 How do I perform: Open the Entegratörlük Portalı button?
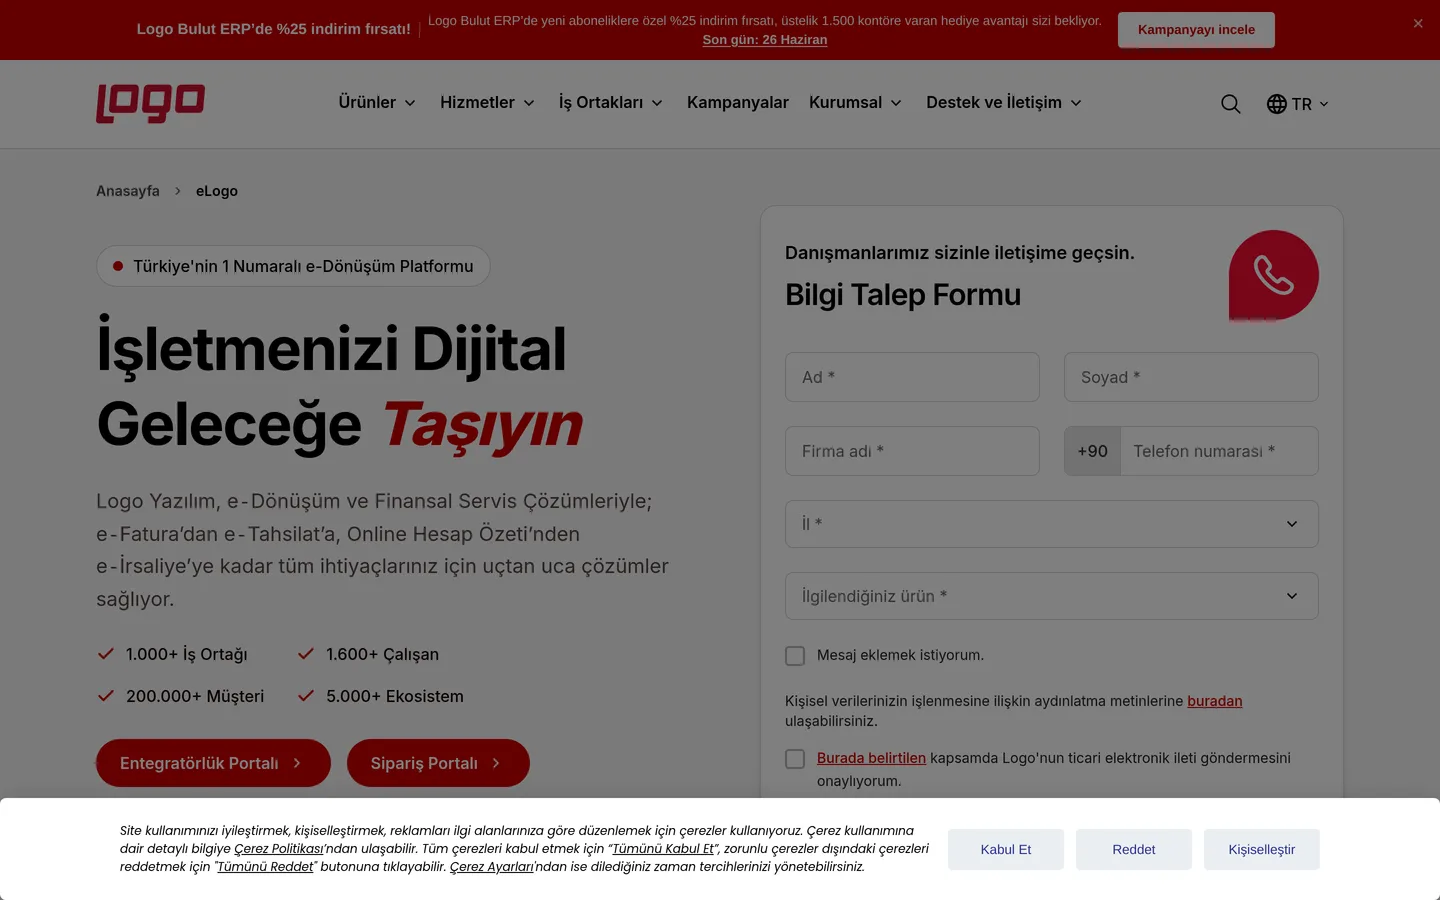coord(213,763)
